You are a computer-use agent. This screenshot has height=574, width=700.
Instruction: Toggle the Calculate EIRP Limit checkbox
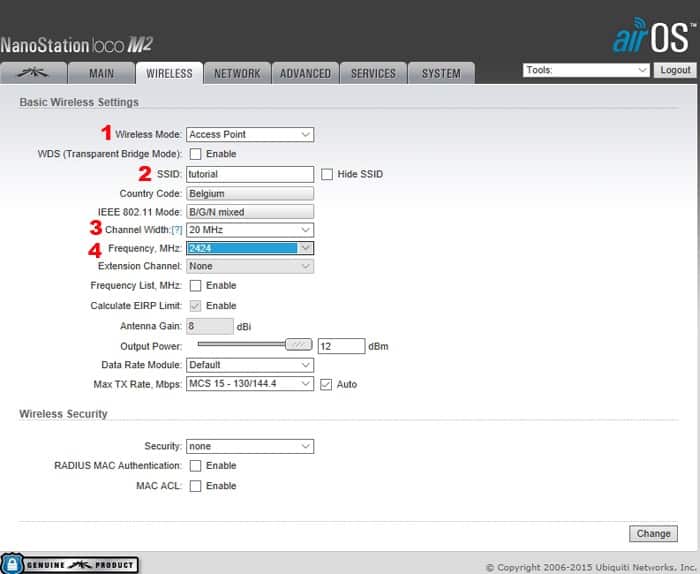[195, 306]
